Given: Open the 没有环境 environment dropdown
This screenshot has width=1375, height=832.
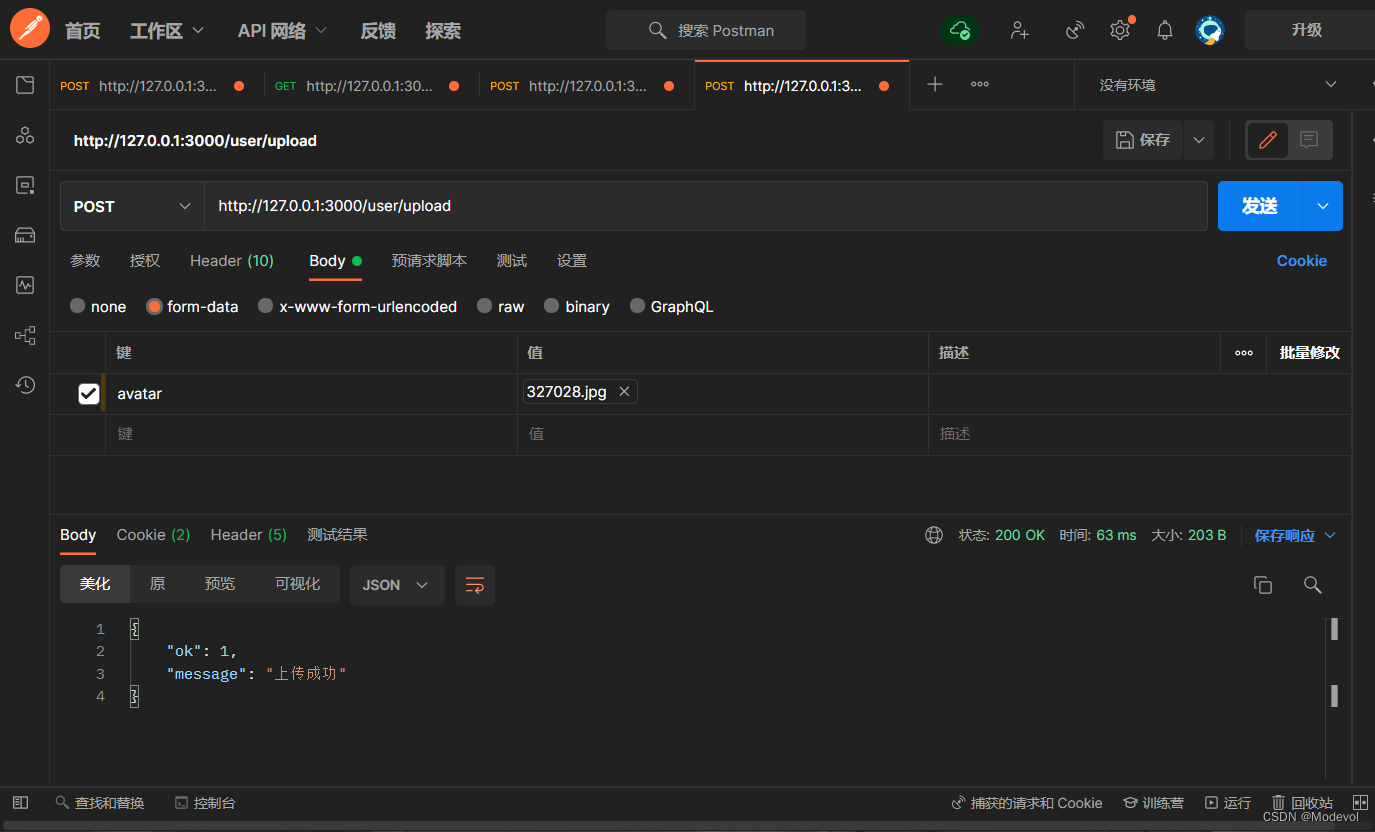Looking at the screenshot, I should coord(1217,85).
